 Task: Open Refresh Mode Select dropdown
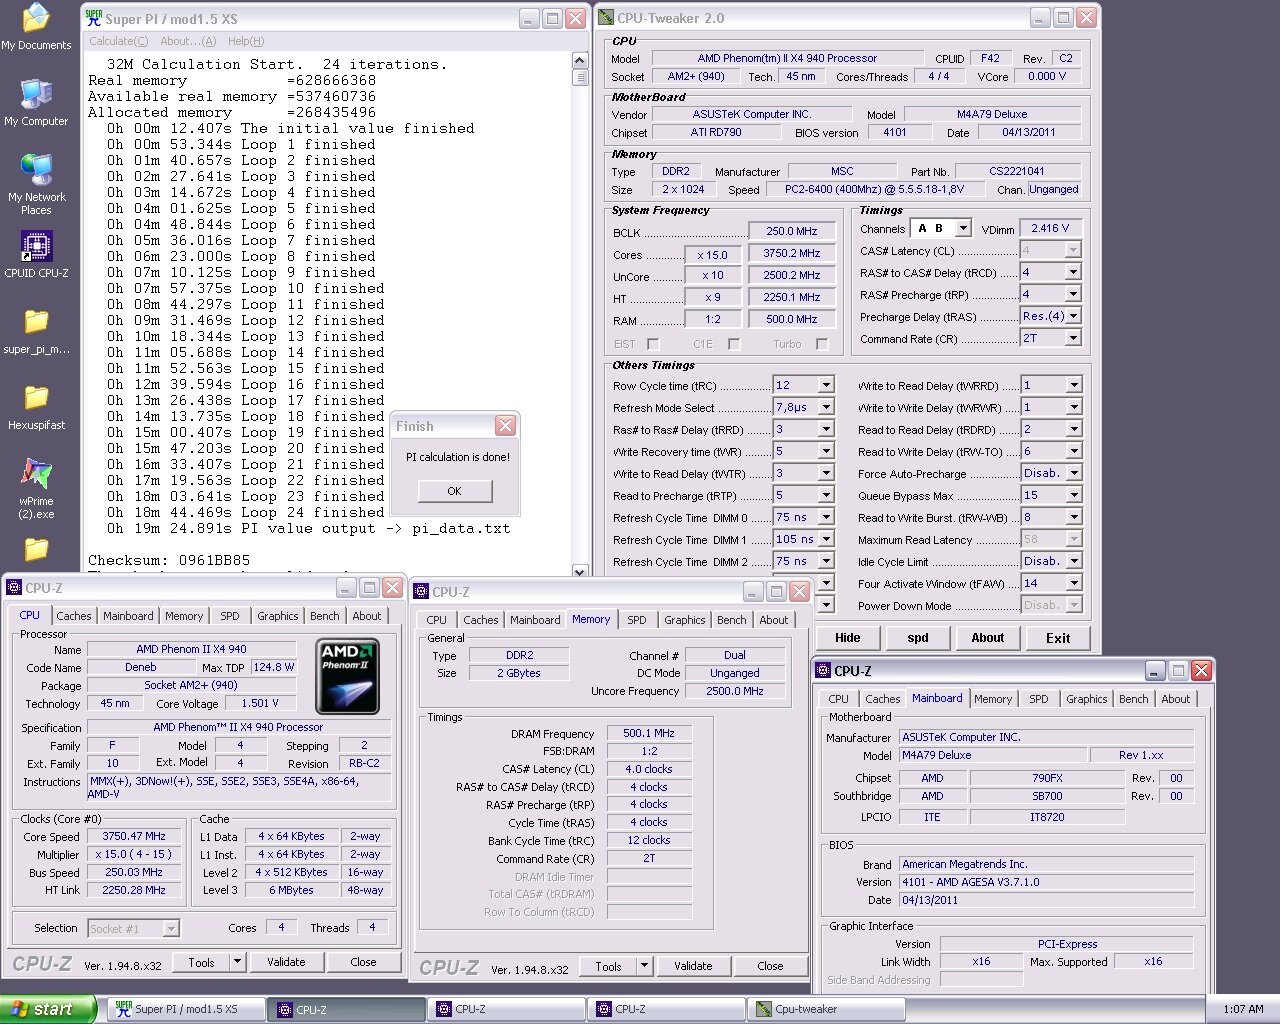[826, 407]
